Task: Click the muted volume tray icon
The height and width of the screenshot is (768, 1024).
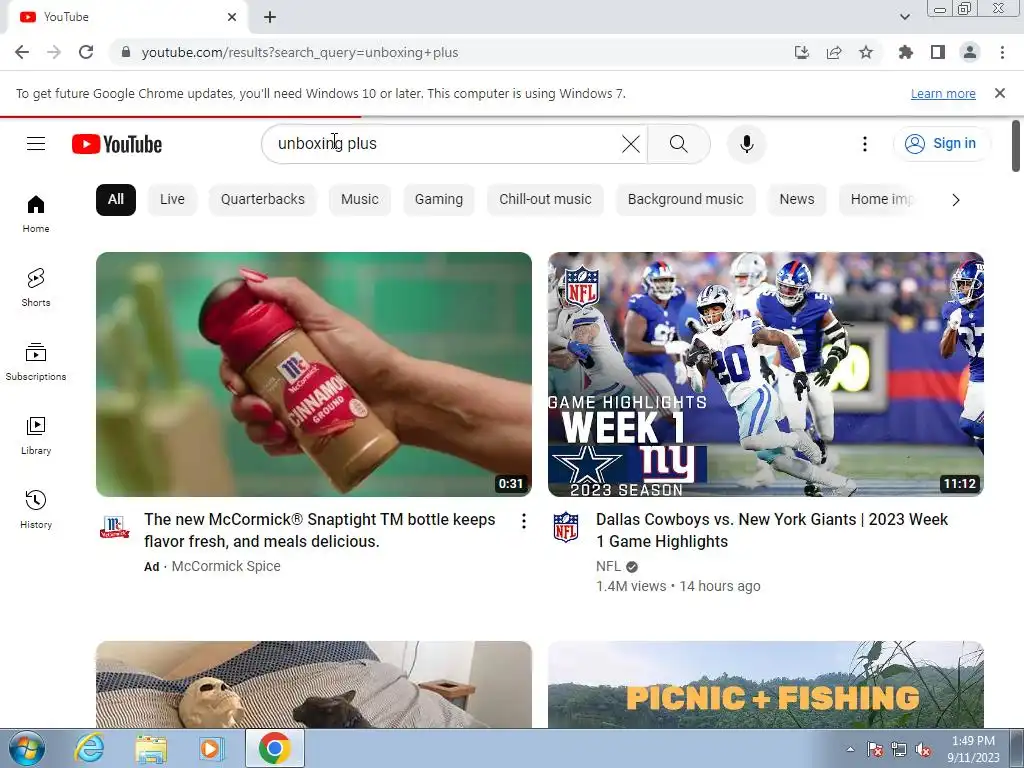Action: [923, 749]
